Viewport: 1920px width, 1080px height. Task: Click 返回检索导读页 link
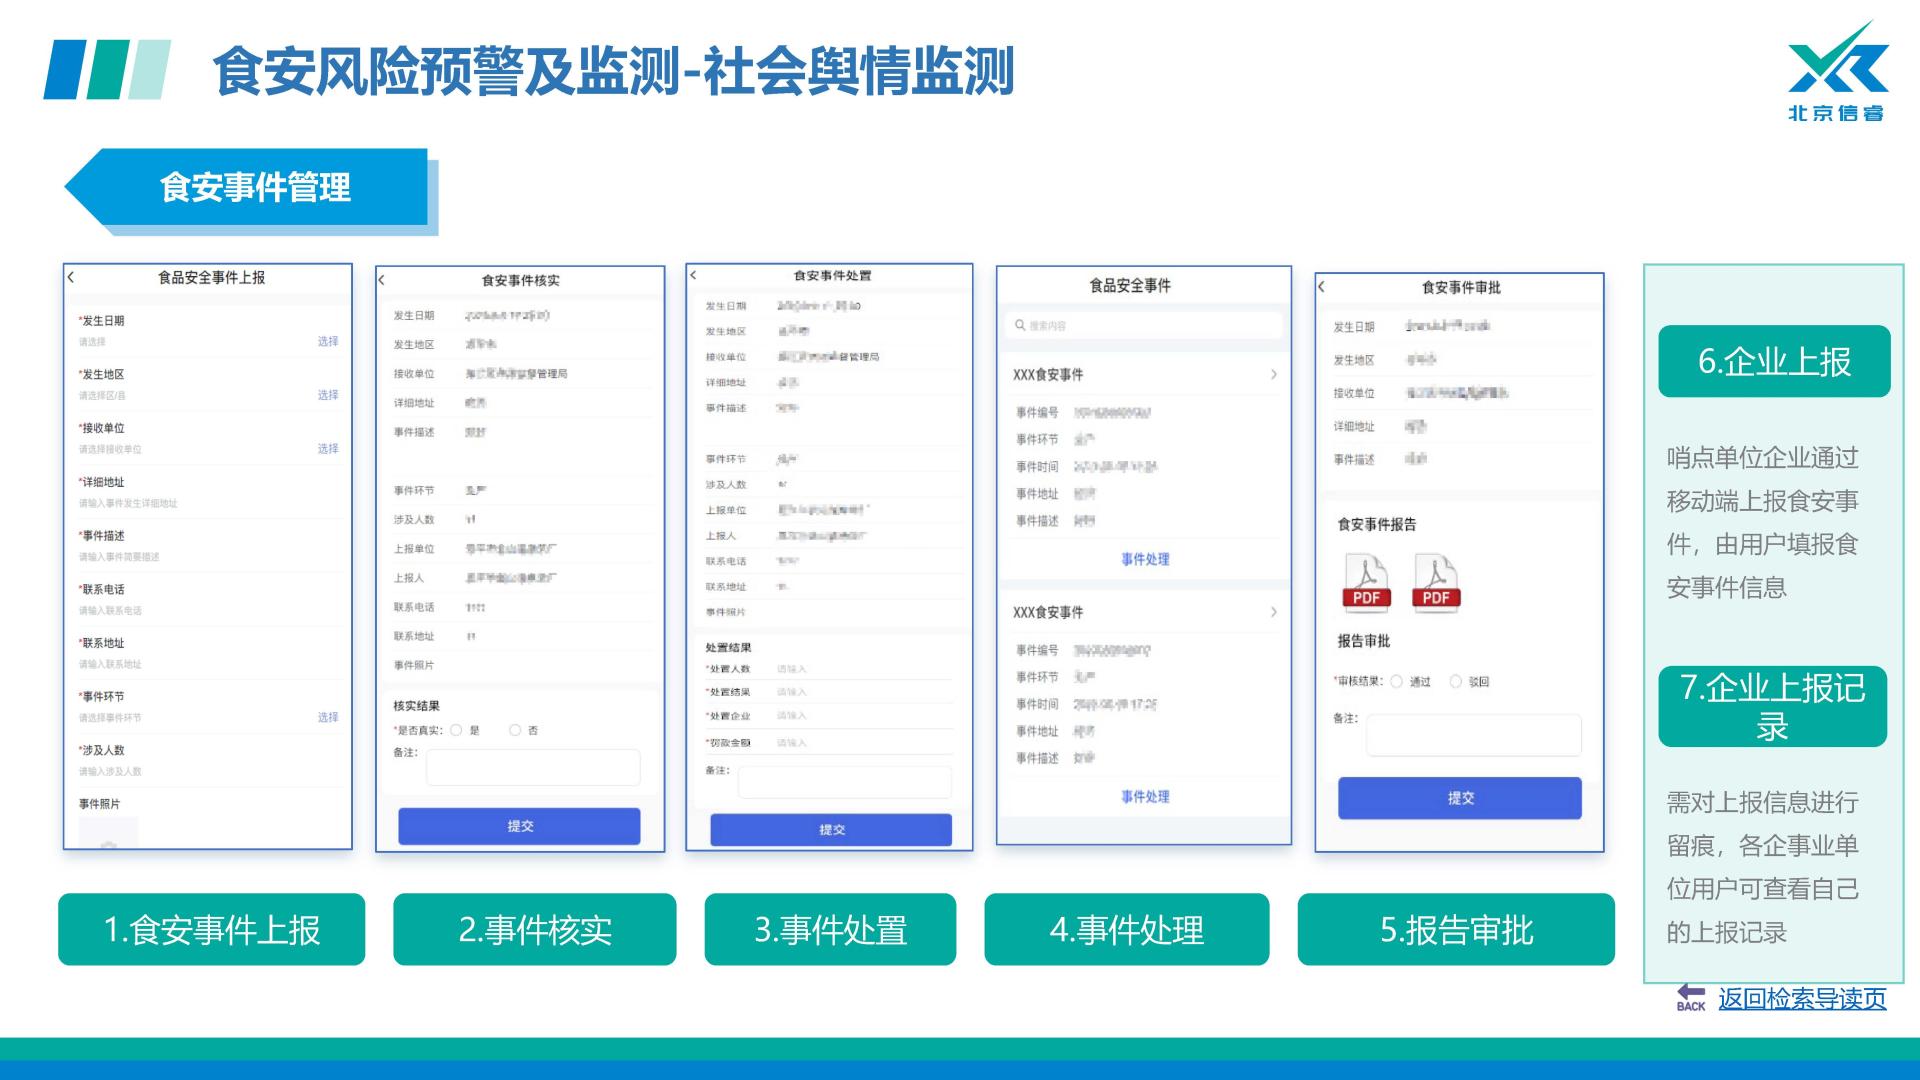(1802, 999)
